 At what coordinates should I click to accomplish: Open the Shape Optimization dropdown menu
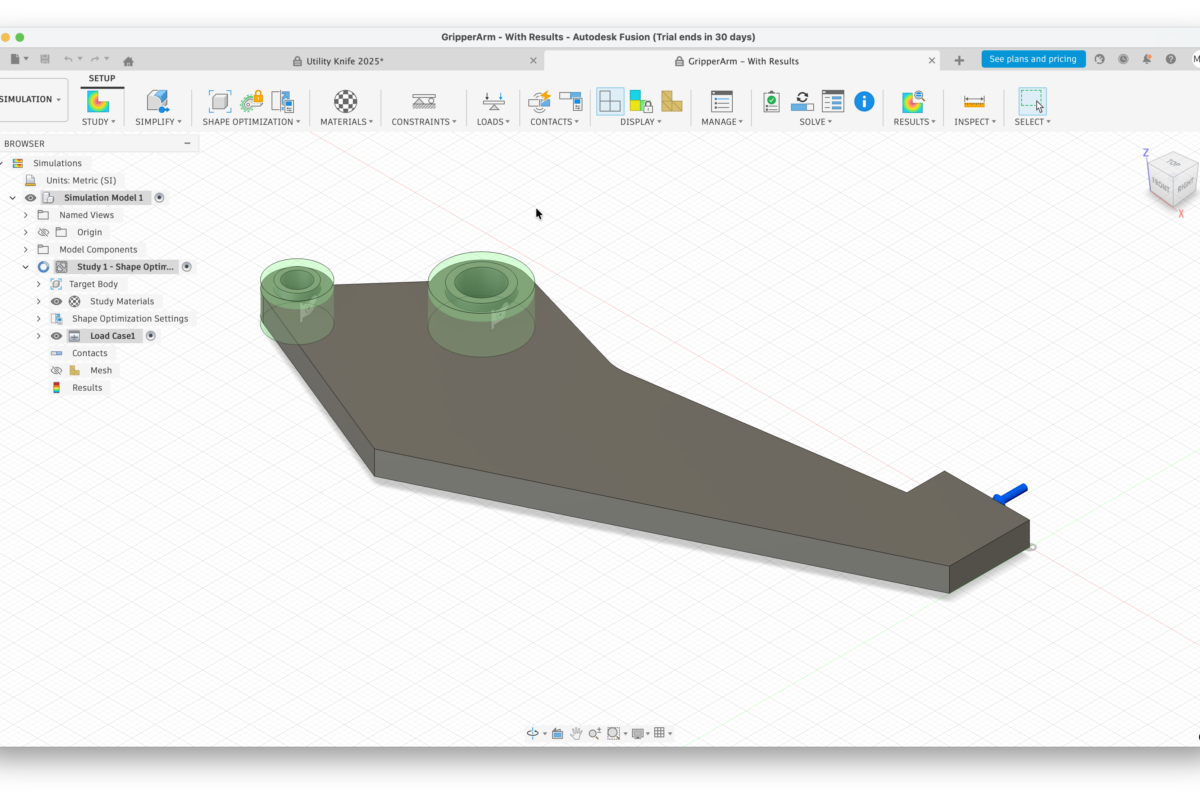tap(251, 122)
